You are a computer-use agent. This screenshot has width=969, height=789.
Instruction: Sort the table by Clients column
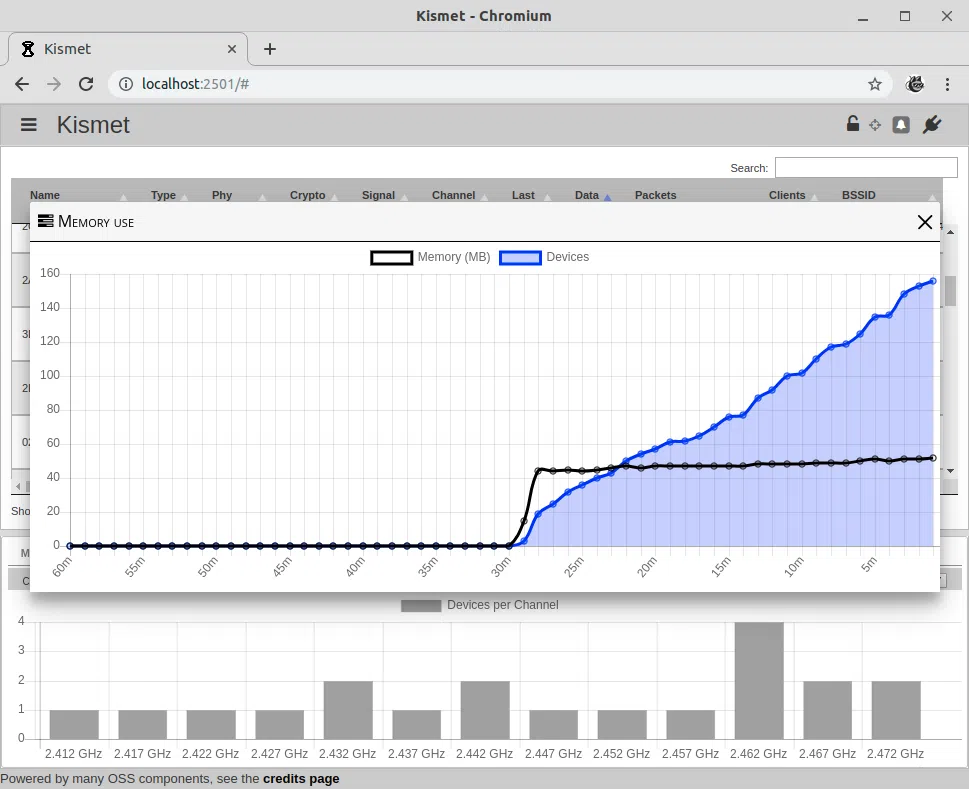click(x=787, y=195)
